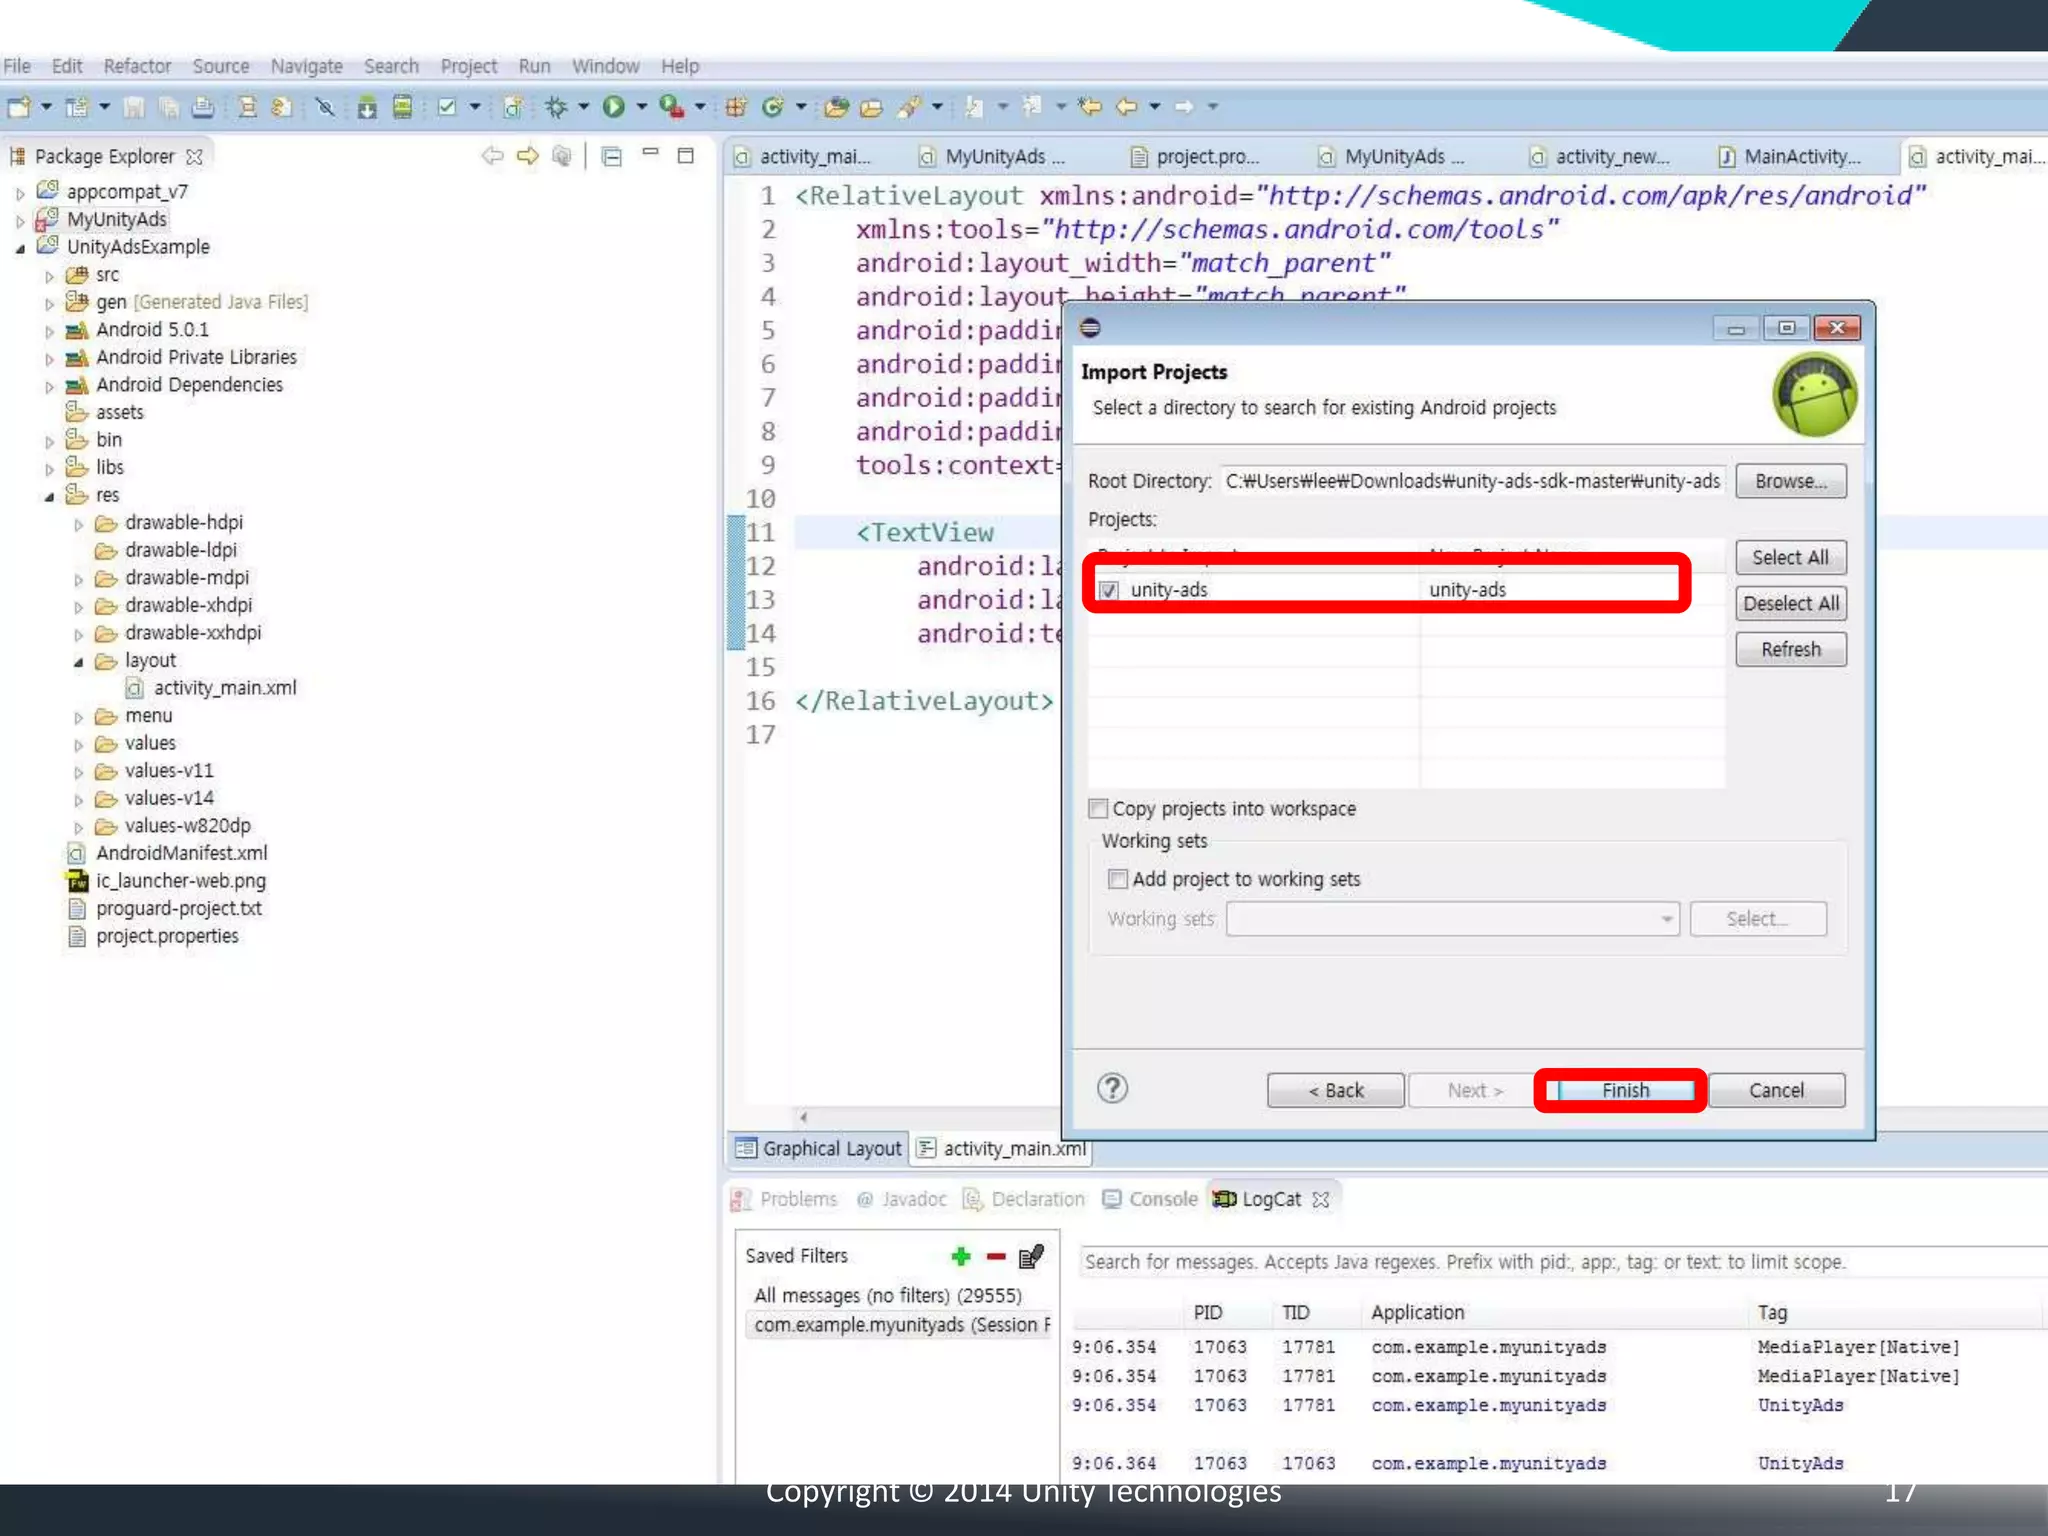Click Collapse All in Package Explorer
This screenshot has height=1536, width=2048.
612,157
